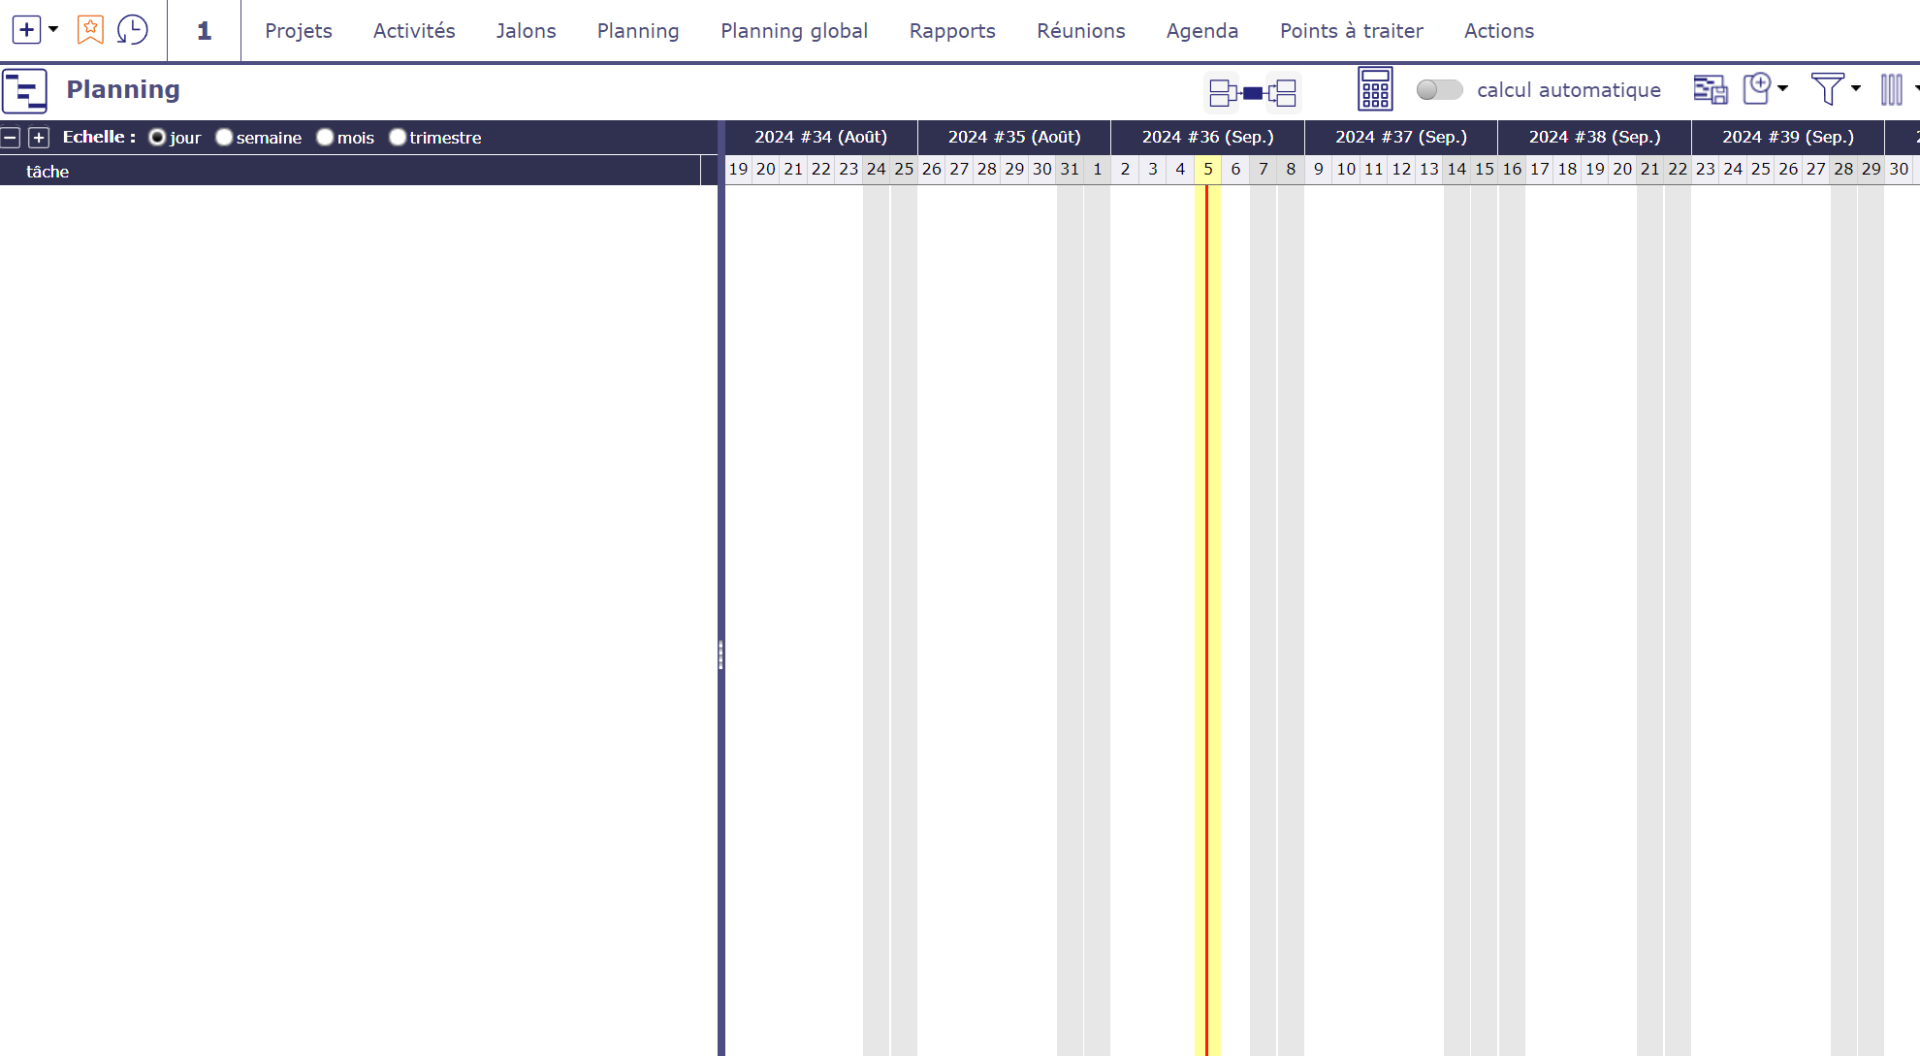1920x1056 pixels.
Task: Choose the mois scale radio button
Action: (x=325, y=137)
